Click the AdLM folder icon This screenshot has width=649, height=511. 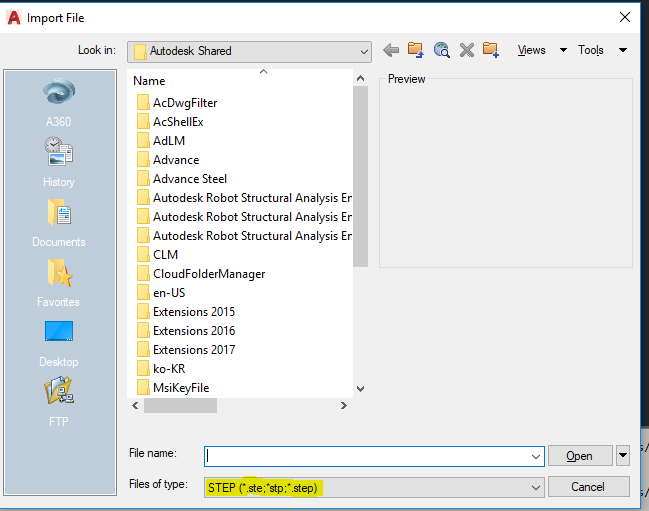pos(143,141)
